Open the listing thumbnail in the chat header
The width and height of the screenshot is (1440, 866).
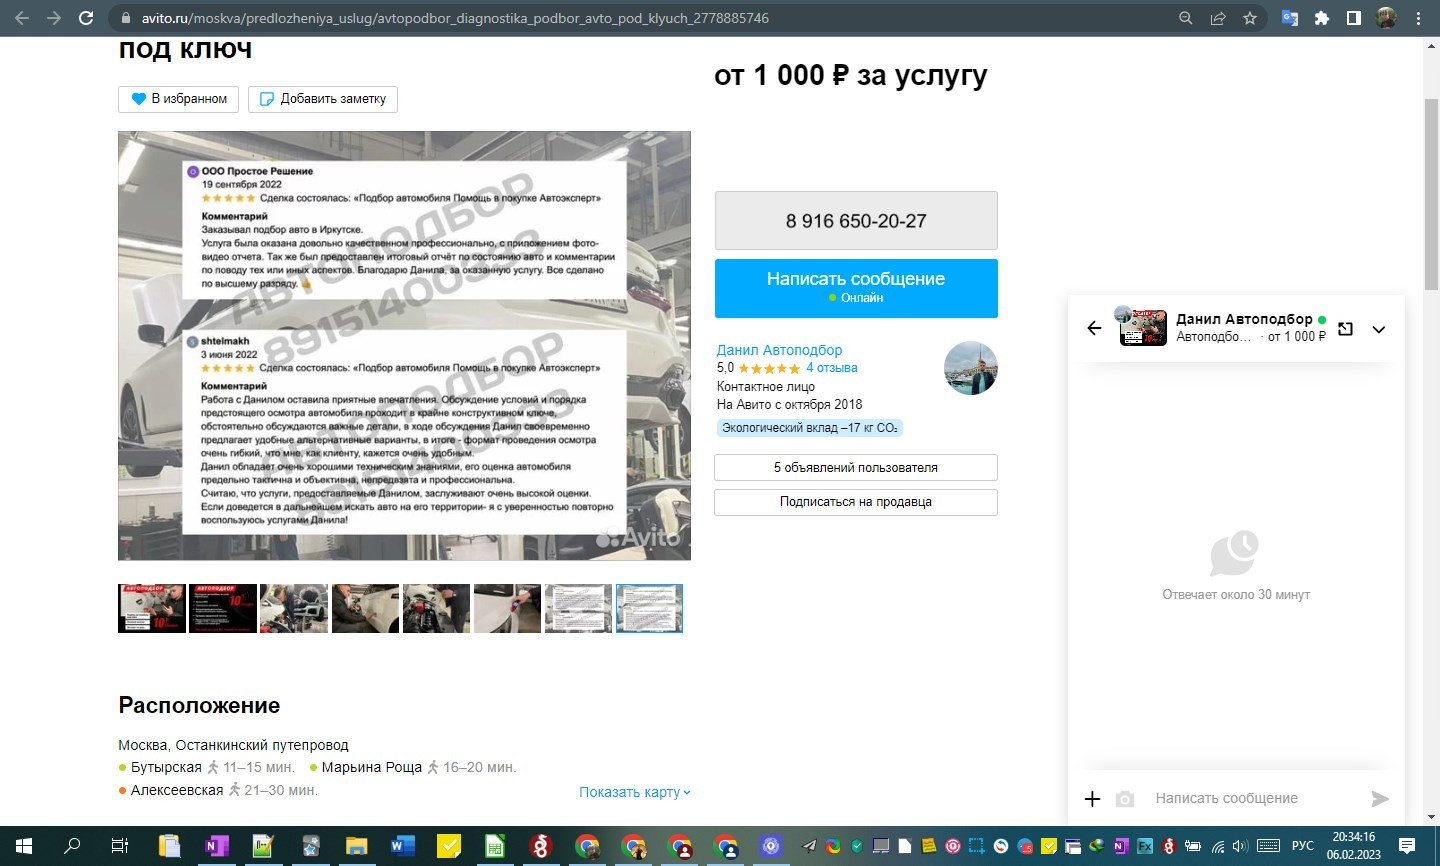click(x=1143, y=327)
